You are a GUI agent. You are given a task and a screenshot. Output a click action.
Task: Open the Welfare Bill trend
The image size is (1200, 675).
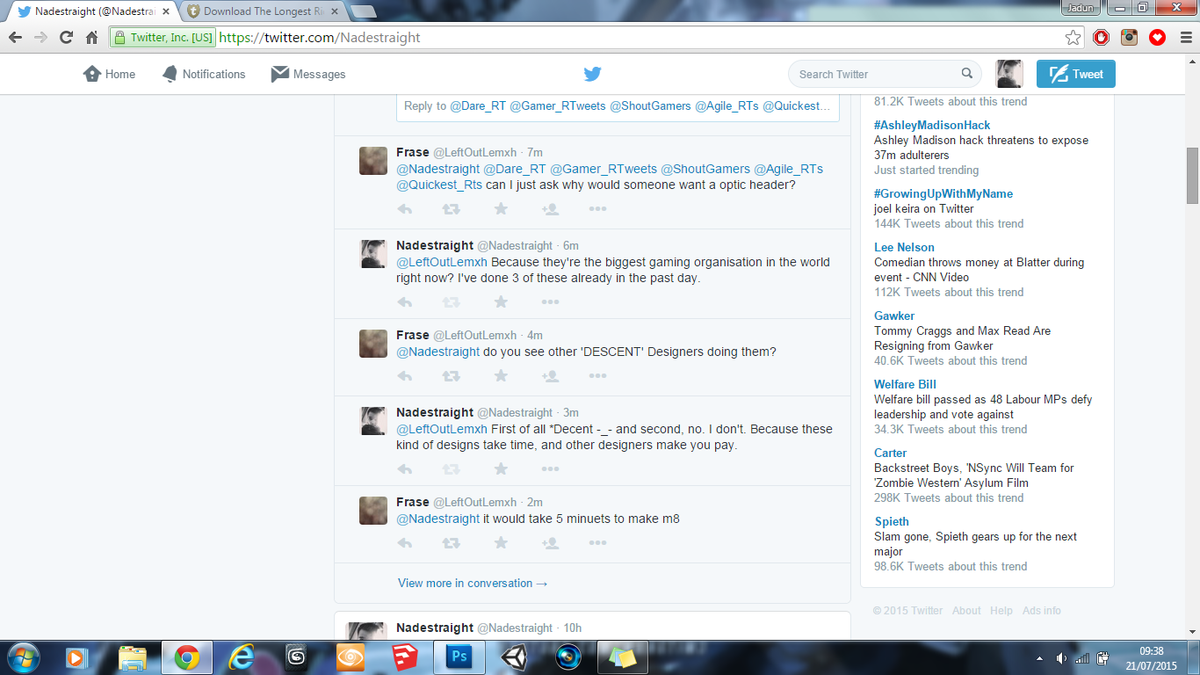[x=905, y=384]
